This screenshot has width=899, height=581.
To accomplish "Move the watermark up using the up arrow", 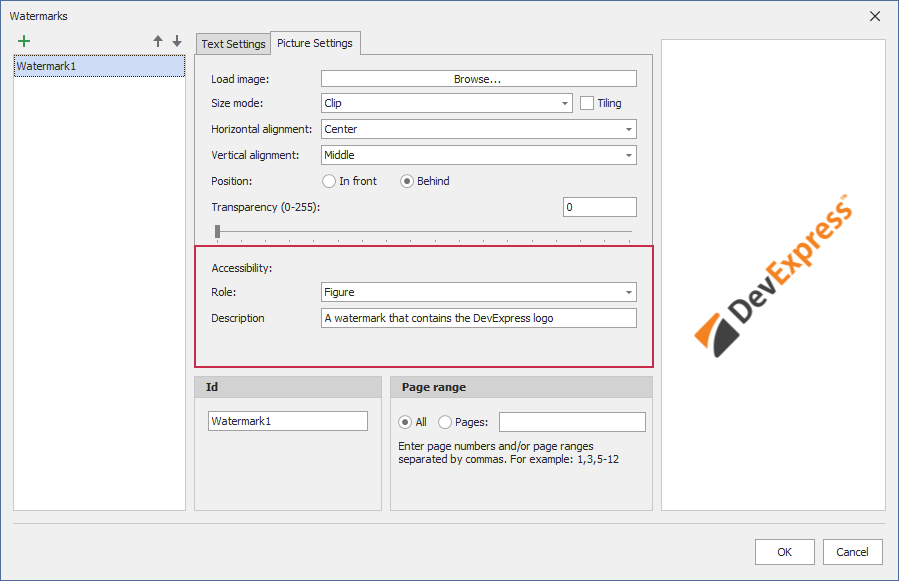I will (158, 41).
